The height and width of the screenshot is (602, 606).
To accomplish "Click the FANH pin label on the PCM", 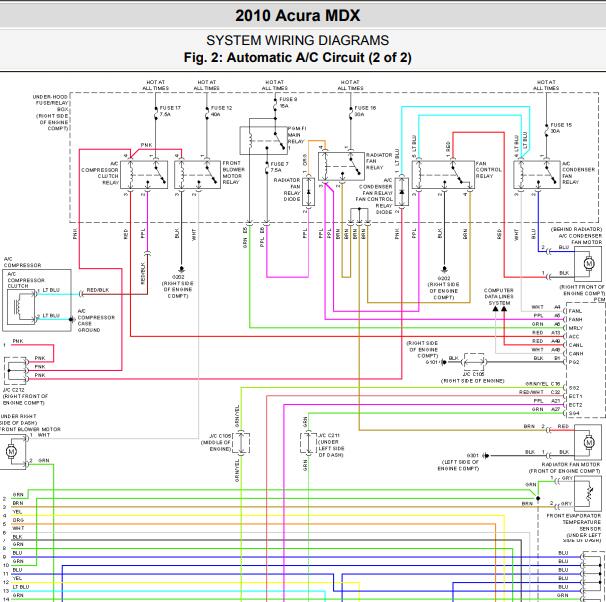I will click(575, 320).
